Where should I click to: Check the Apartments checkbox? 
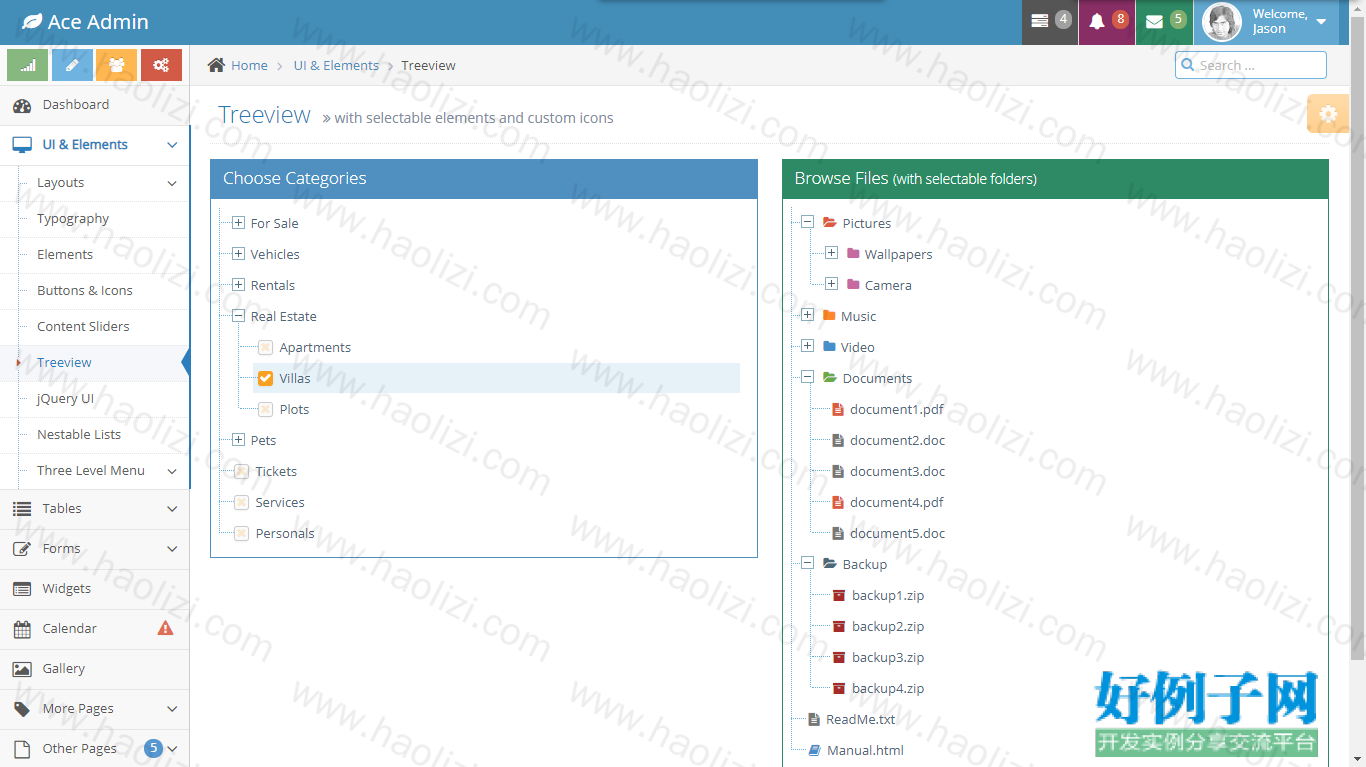point(265,347)
